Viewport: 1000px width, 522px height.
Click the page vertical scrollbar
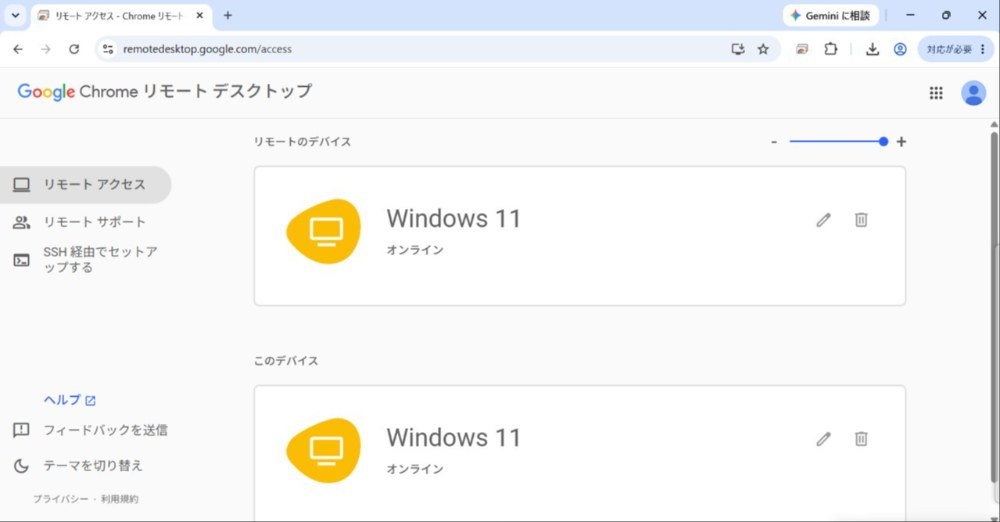[994, 306]
